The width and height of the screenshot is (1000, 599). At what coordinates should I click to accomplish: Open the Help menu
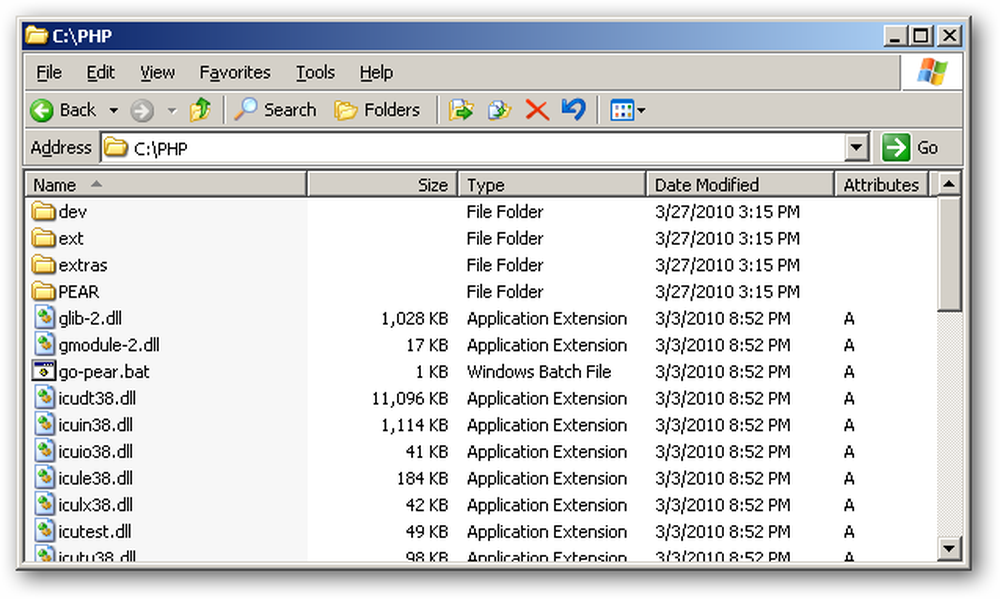pyautogui.click(x=376, y=73)
